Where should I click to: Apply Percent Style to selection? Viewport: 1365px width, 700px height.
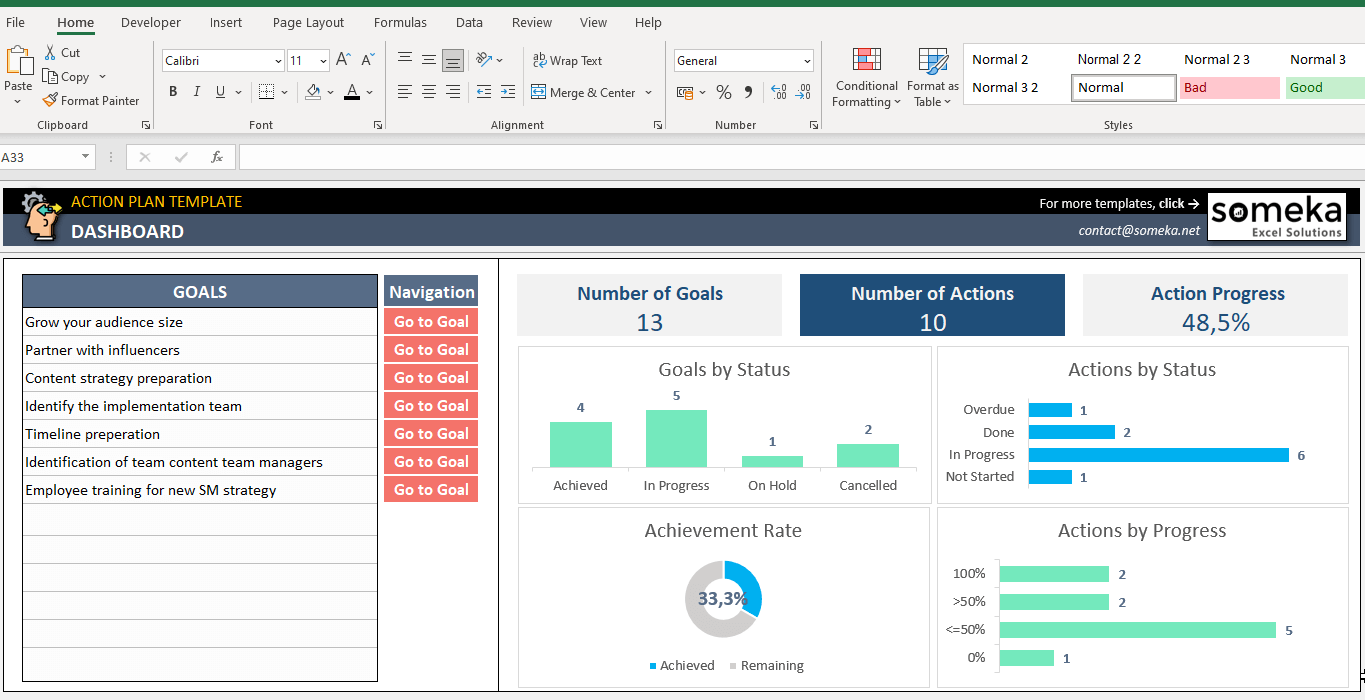tap(723, 92)
